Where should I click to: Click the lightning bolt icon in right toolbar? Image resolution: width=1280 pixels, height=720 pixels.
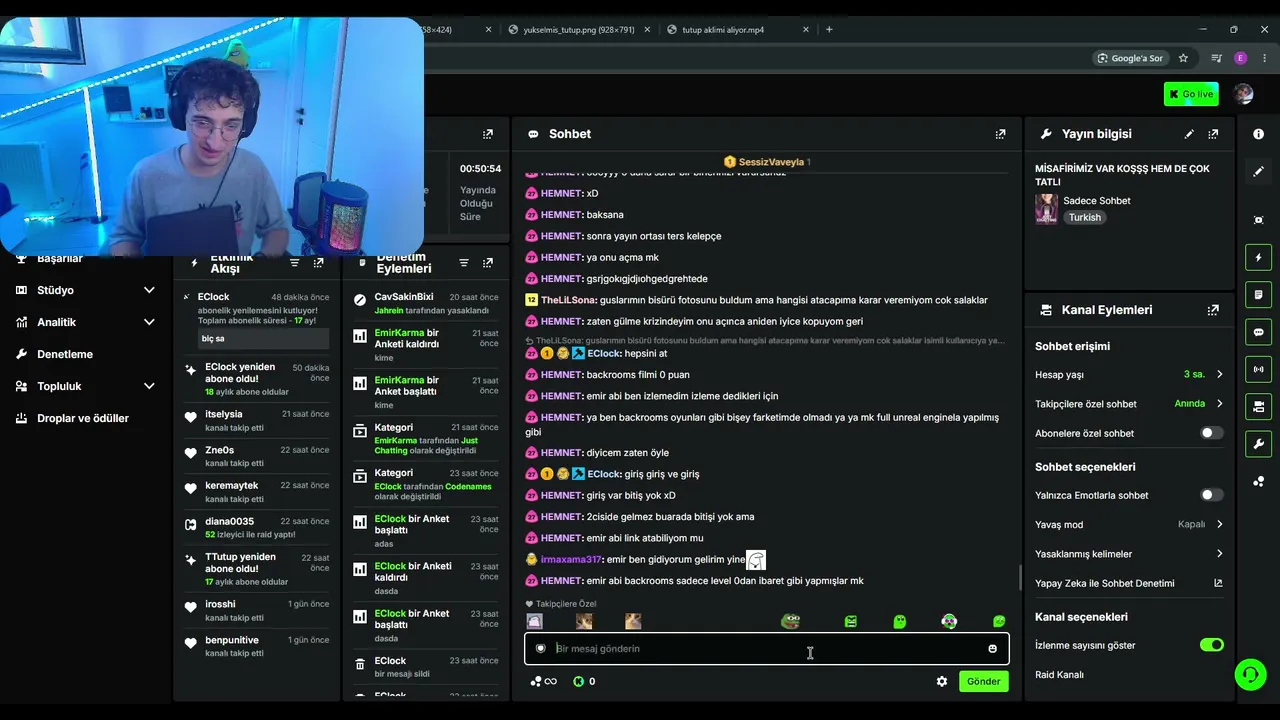[1258, 258]
